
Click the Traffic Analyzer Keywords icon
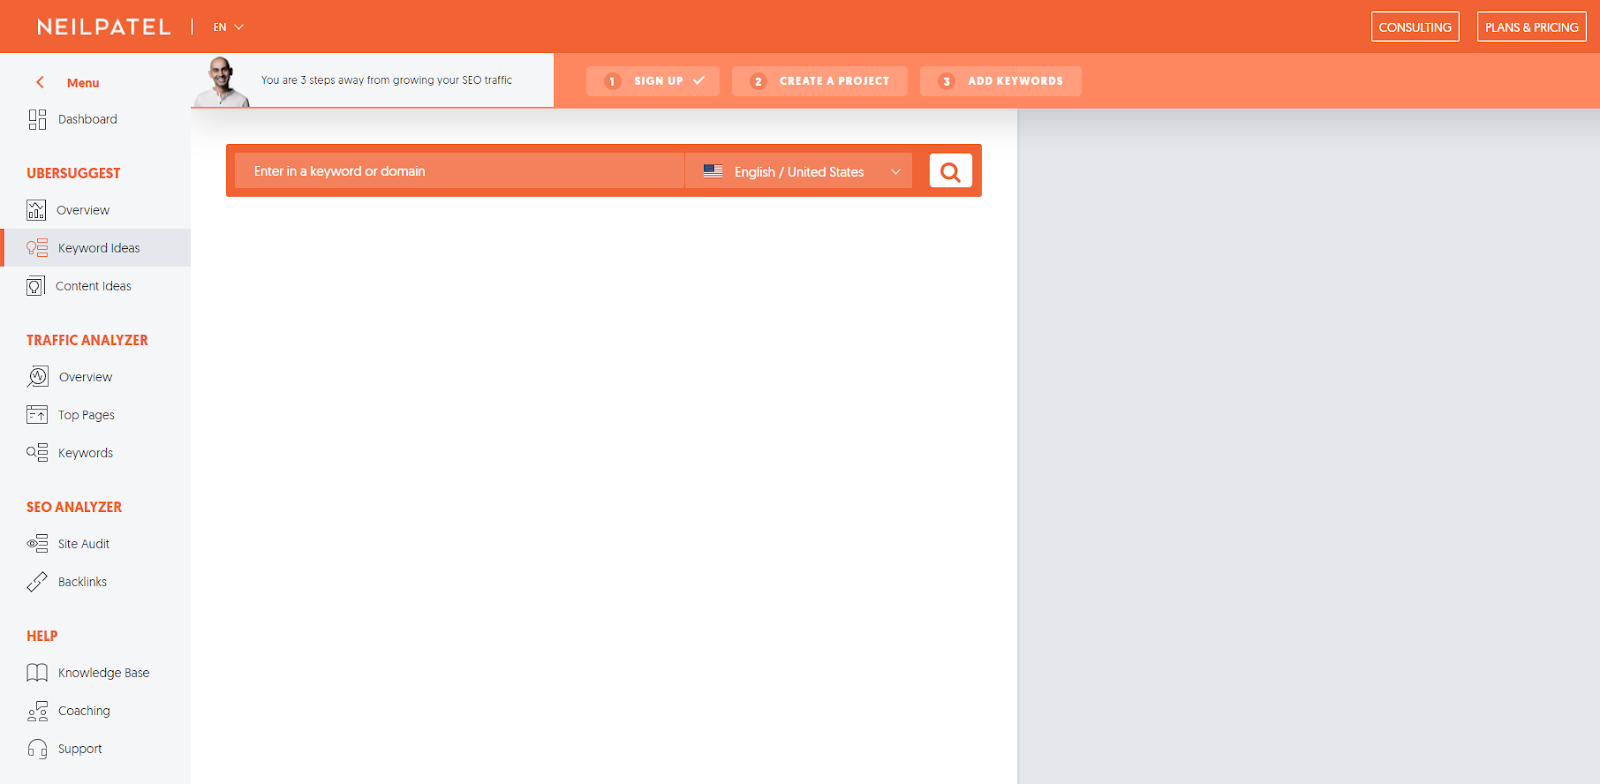[37, 453]
